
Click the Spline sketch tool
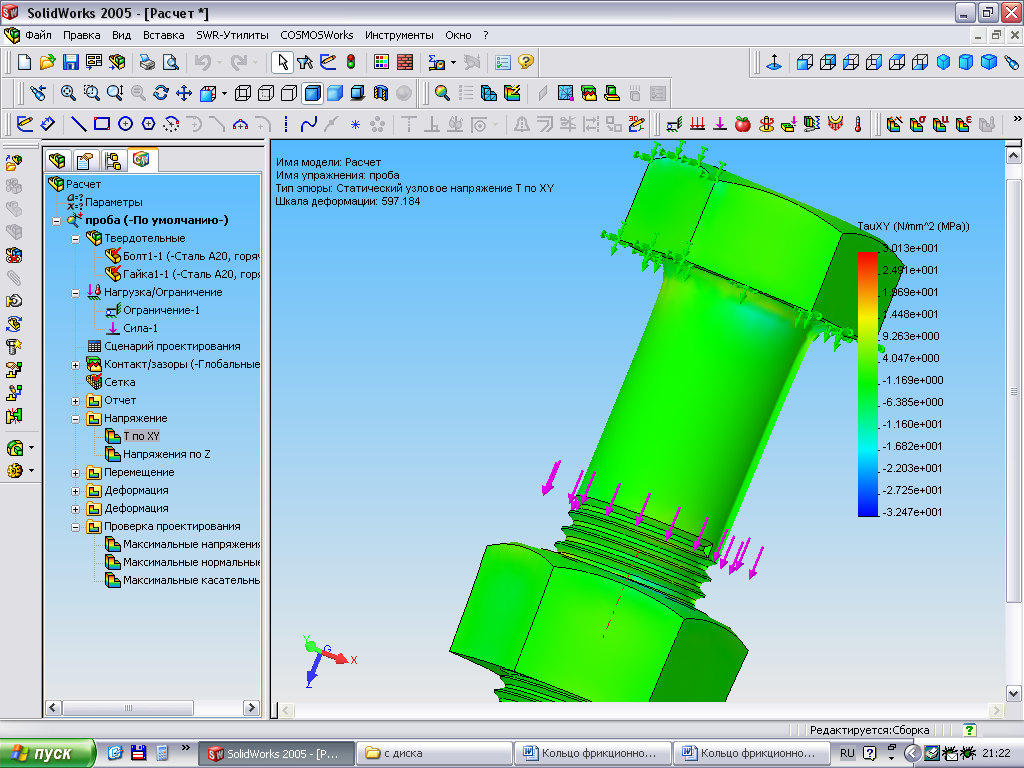click(x=309, y=123)
